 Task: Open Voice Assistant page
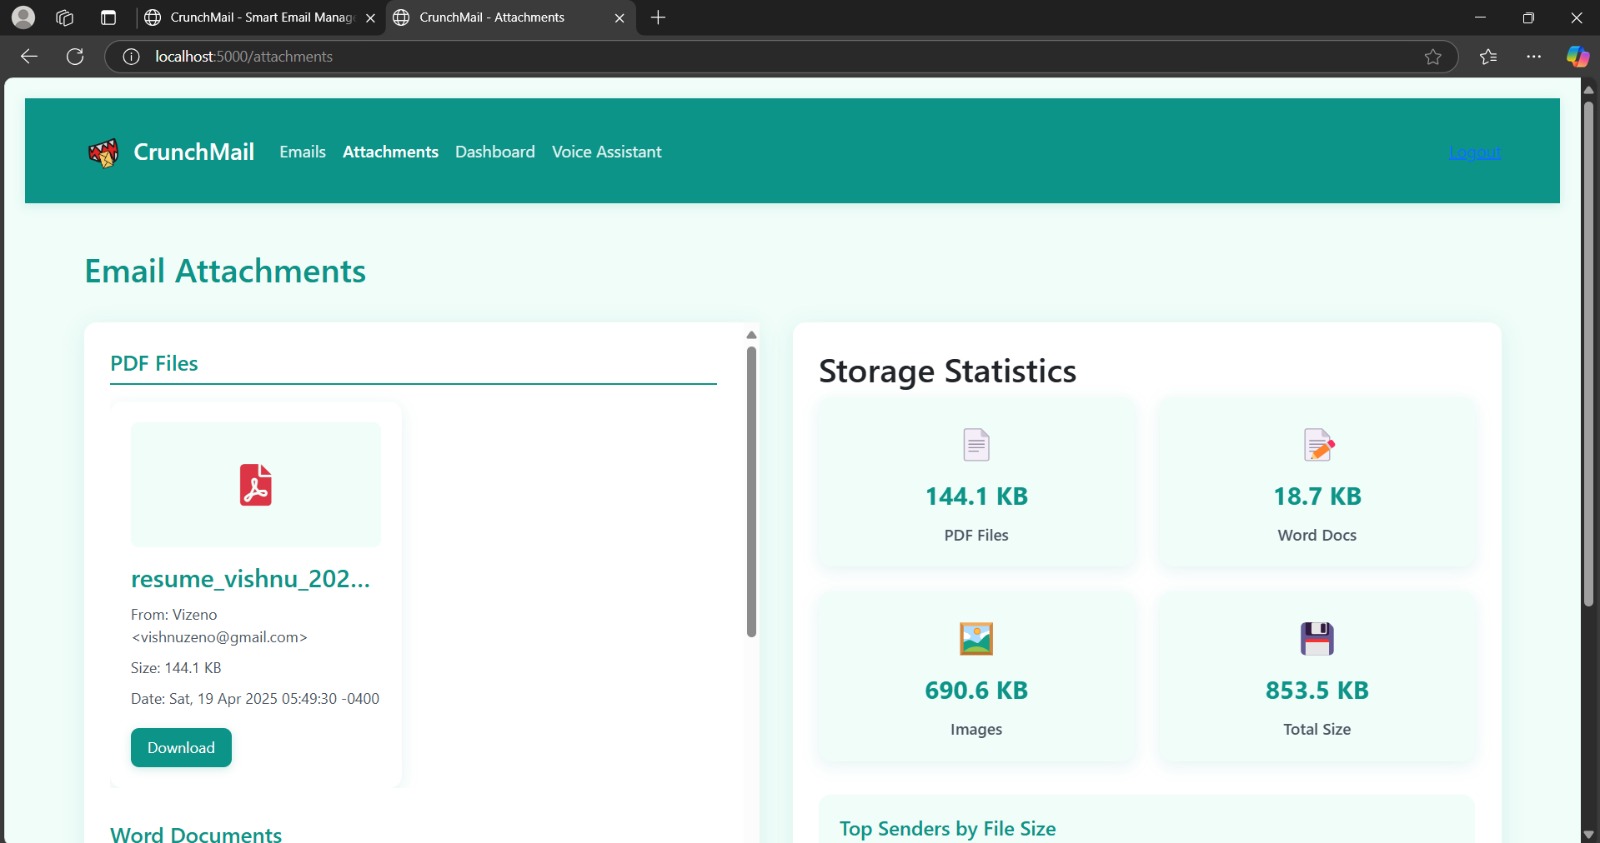coord(607,152)
